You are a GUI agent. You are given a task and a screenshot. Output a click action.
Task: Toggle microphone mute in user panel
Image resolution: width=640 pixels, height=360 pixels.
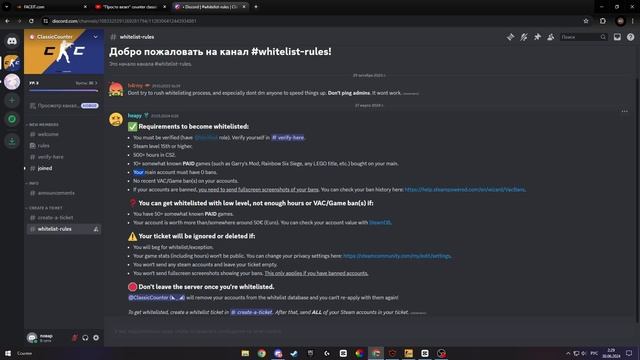click(x=75, y=338)
